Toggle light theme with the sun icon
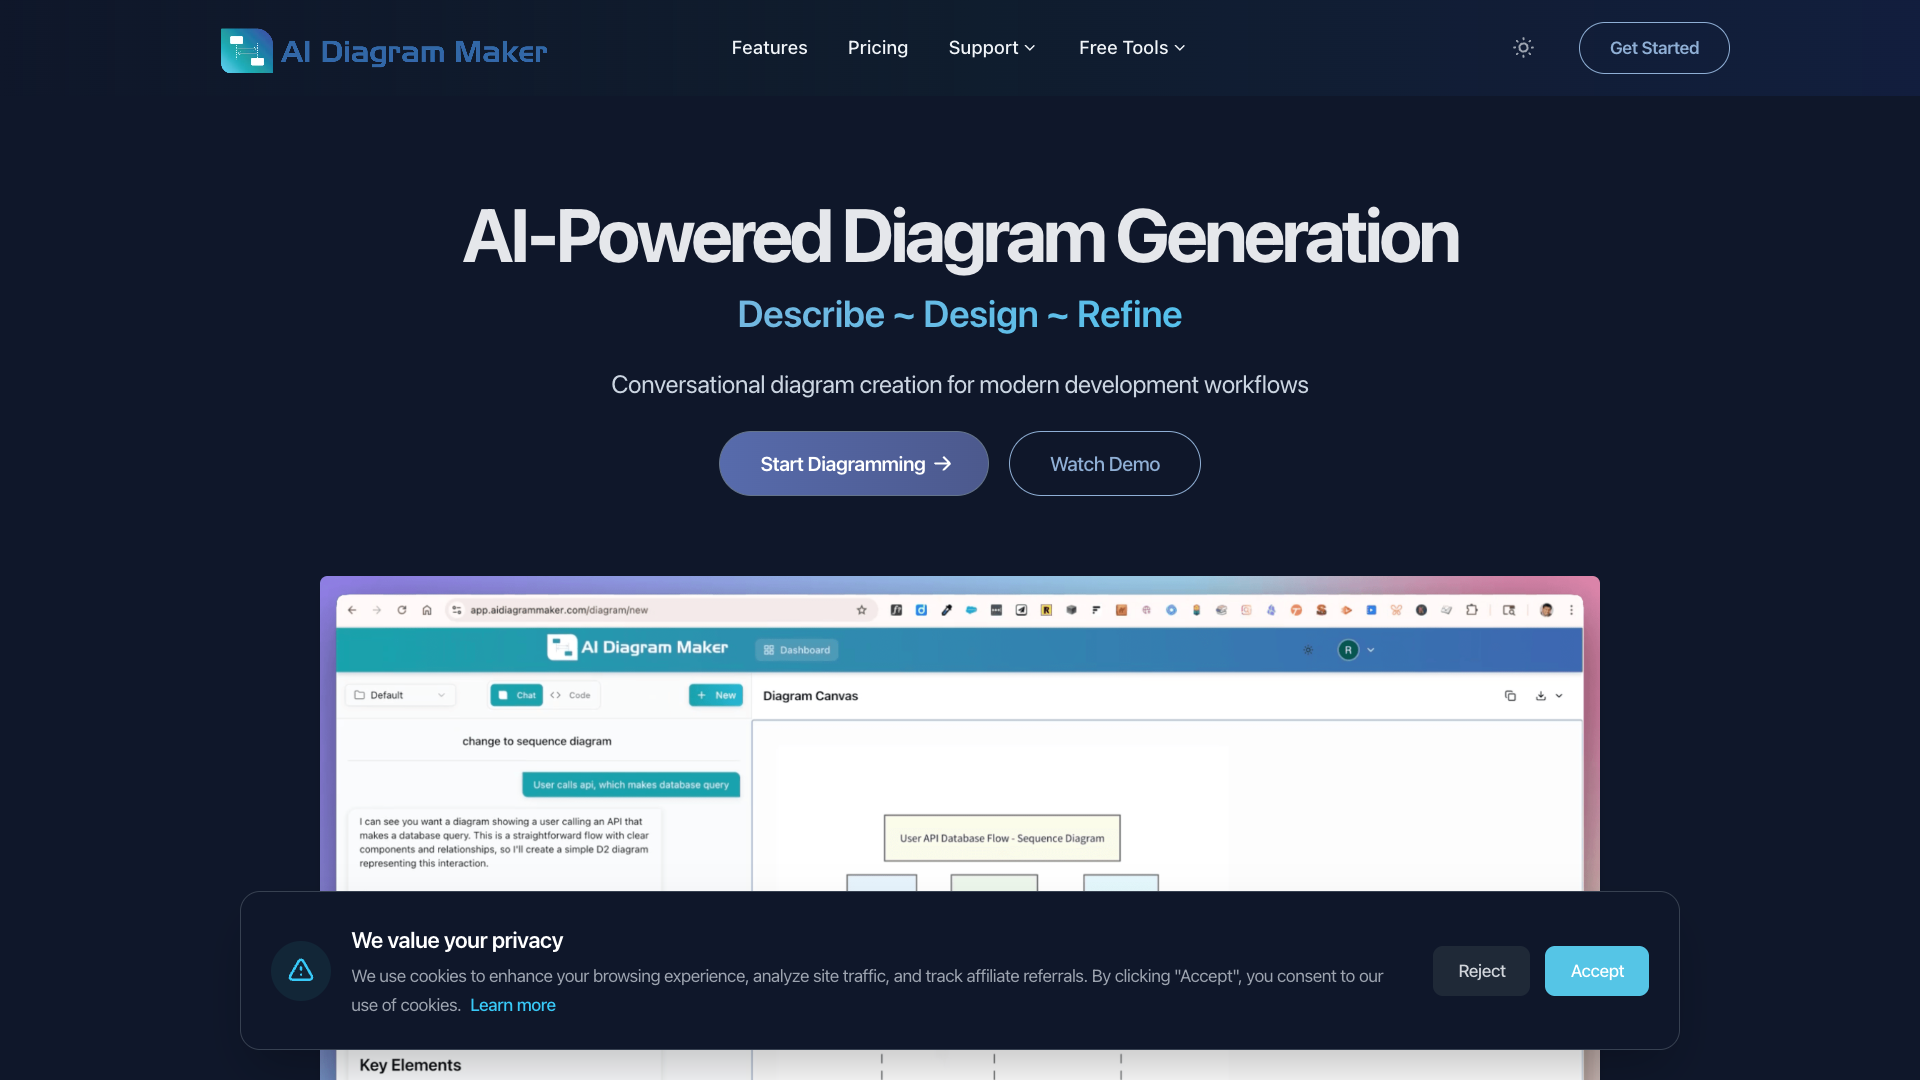The width and height of the screenshot is (1920, 1080). [x=1523, y=48]
